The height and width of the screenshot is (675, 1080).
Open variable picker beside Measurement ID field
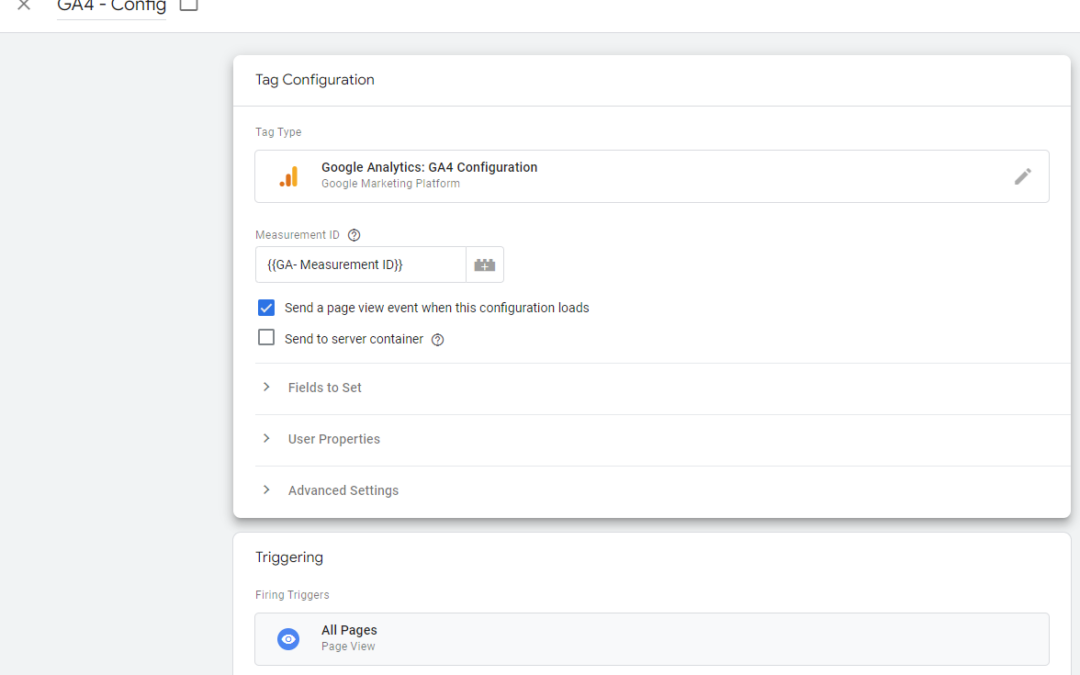tap(484, 264)
